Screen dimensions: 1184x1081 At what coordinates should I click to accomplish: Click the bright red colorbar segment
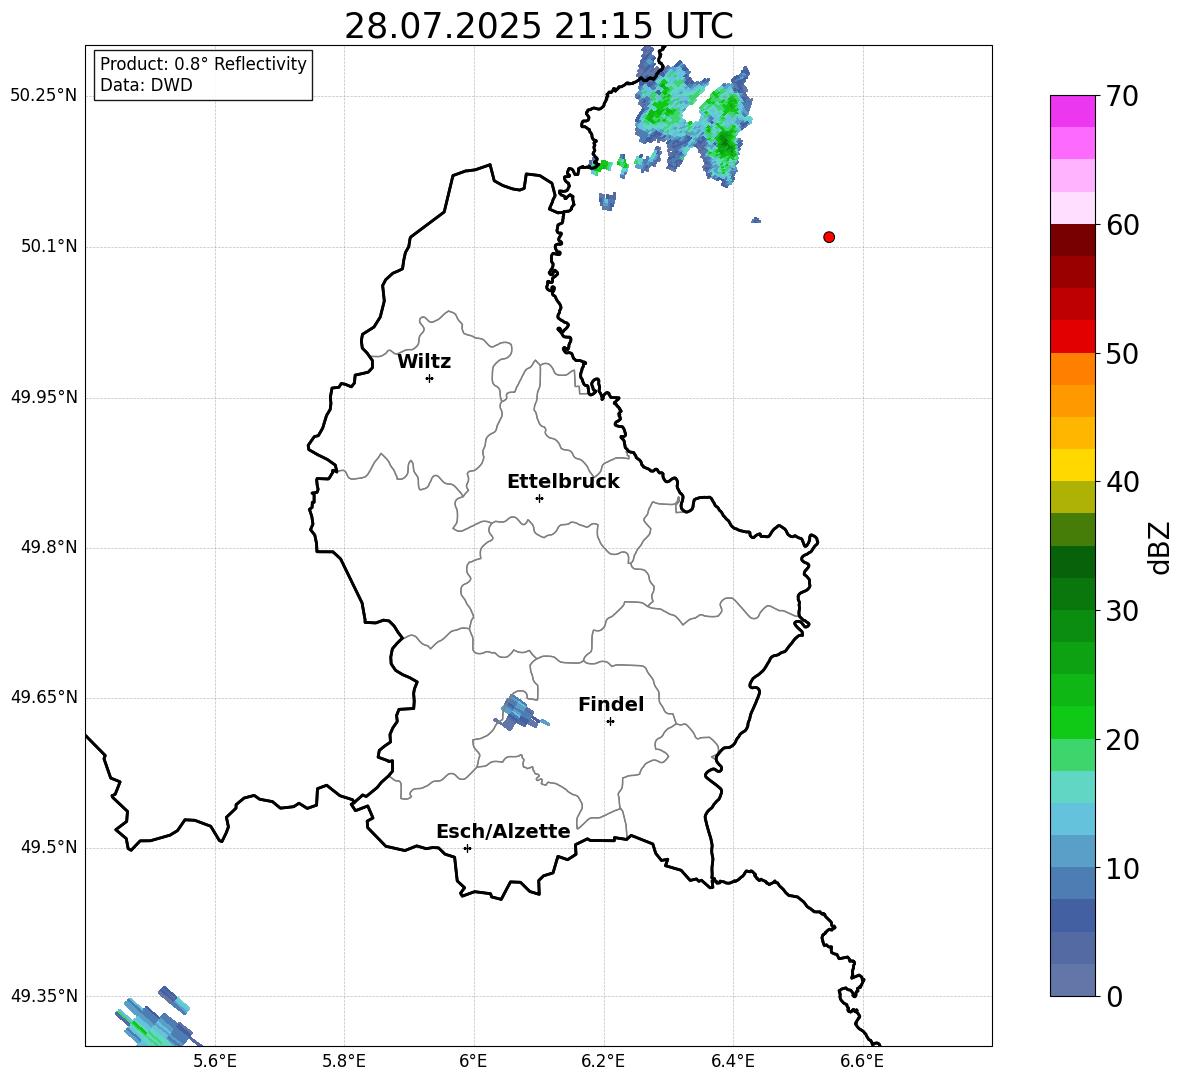(x=1073, y=337)
